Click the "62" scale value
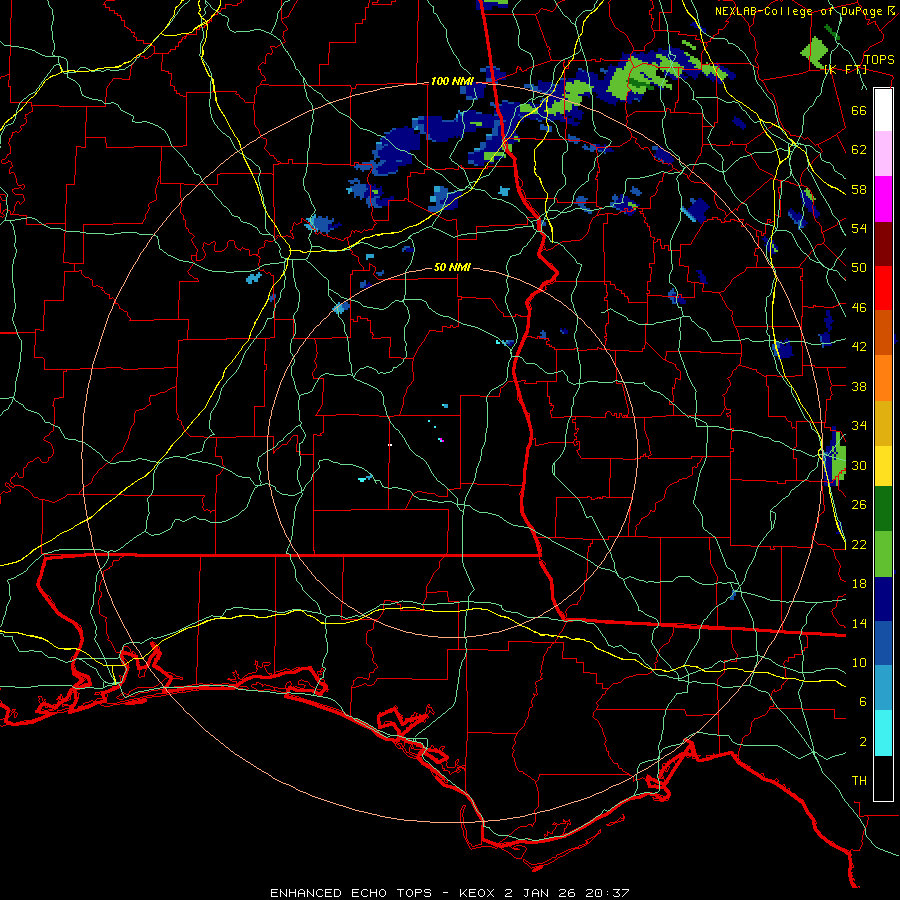 (859, 150)
